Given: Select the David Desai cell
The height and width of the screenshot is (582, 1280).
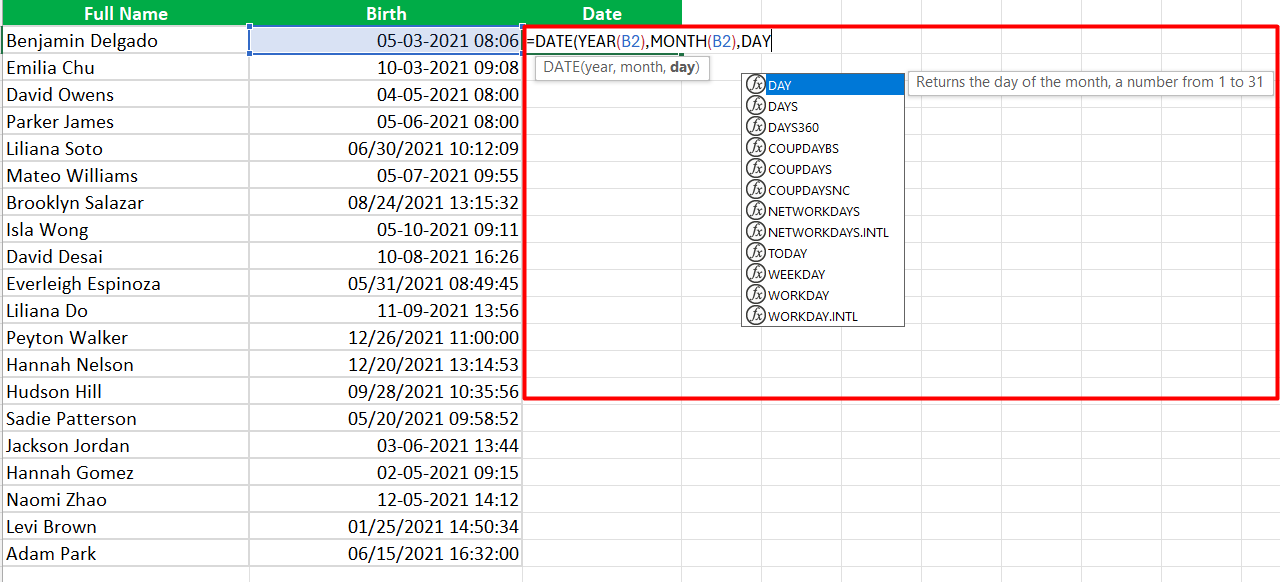Looking at the screenshot, I should (x=125, y=257).
